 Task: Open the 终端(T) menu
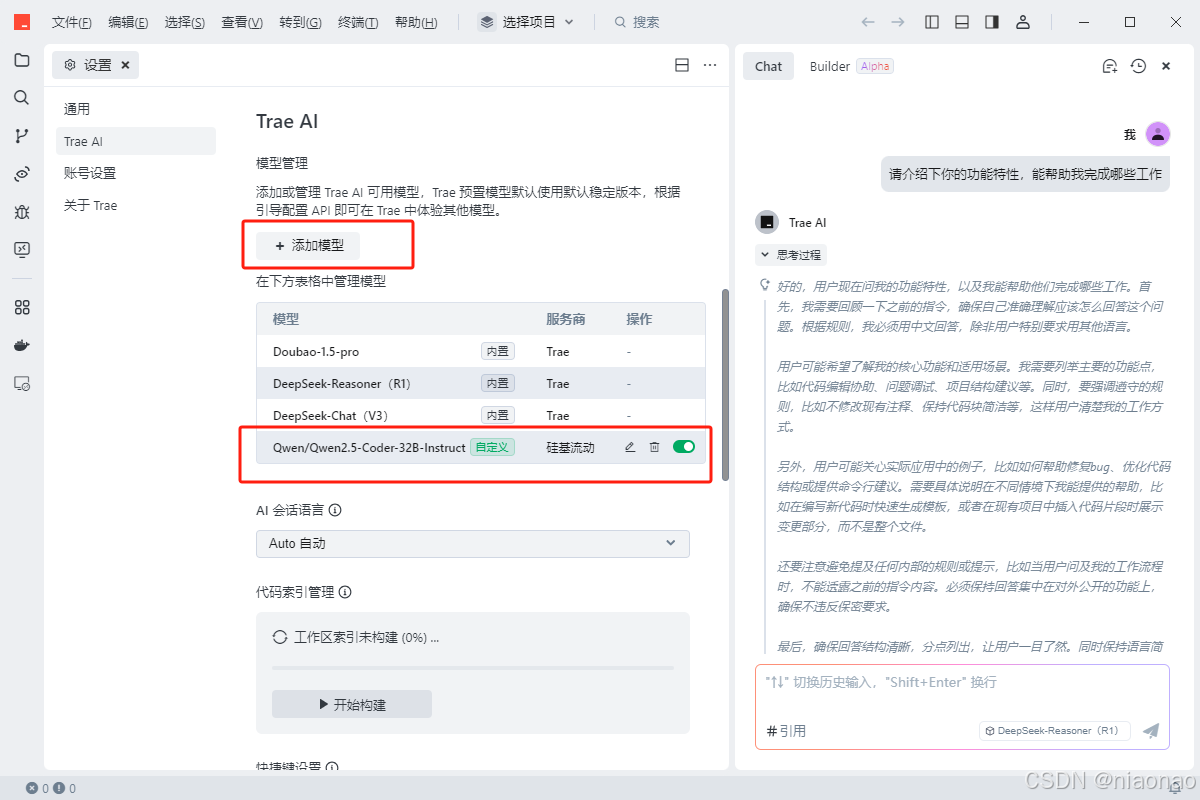[358, 22]
